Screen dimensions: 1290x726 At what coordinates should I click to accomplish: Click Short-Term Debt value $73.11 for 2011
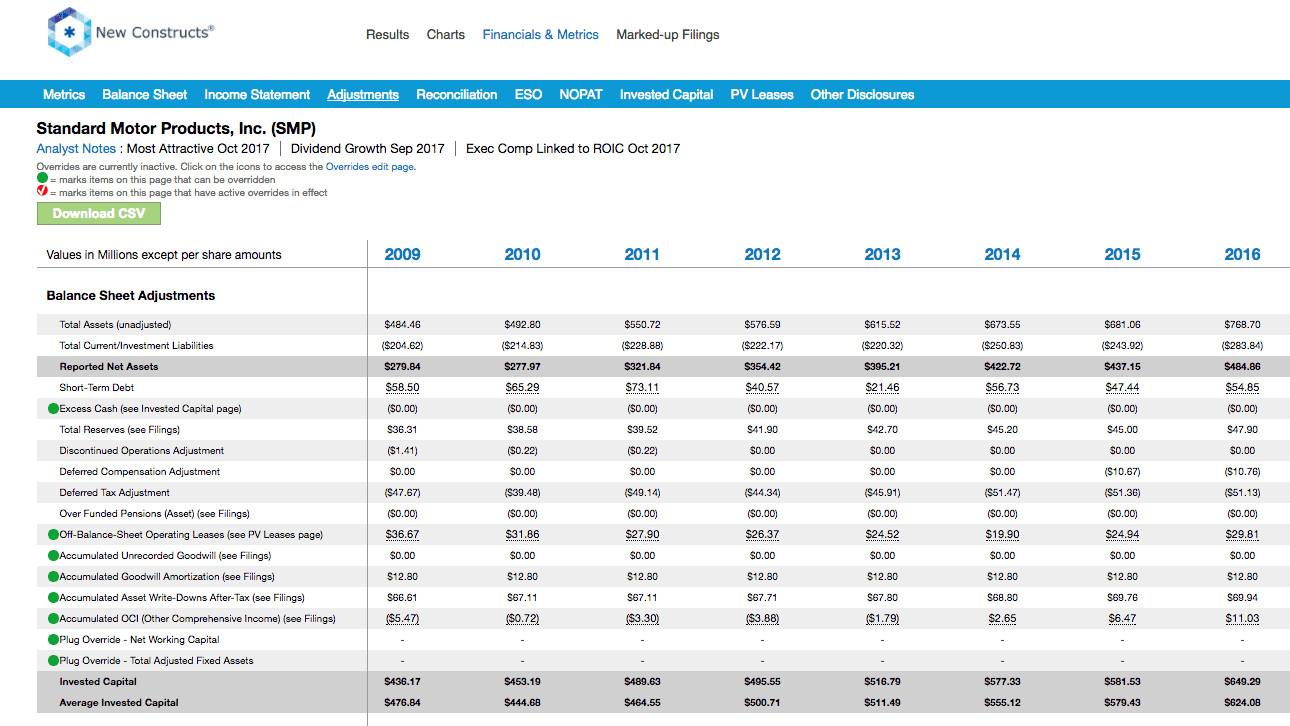[642, 387]
